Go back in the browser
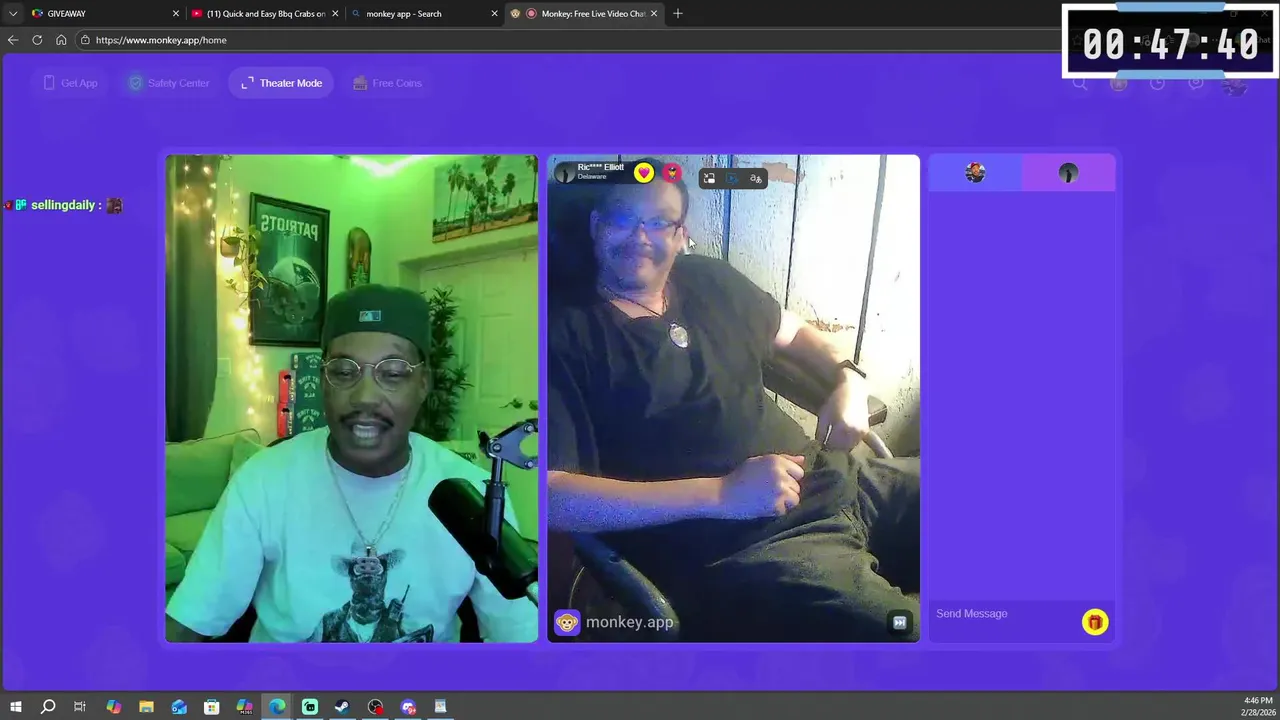1280x720 pixels. 12,40
